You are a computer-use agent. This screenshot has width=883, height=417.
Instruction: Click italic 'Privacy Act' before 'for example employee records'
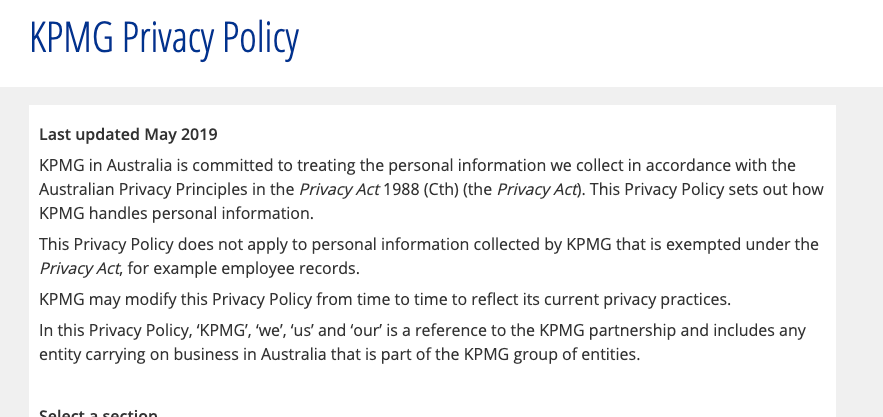click(79, 268)
